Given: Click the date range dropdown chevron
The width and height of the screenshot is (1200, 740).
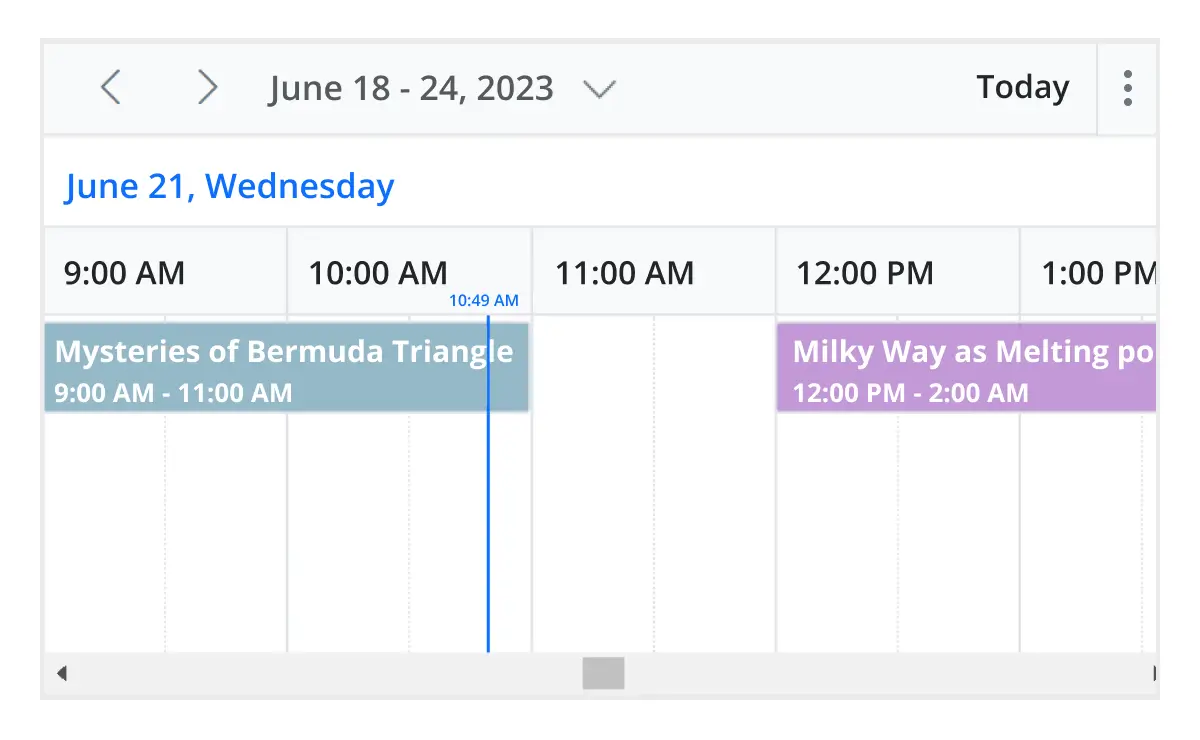Looking at the screenshot, I should point(599,89).
